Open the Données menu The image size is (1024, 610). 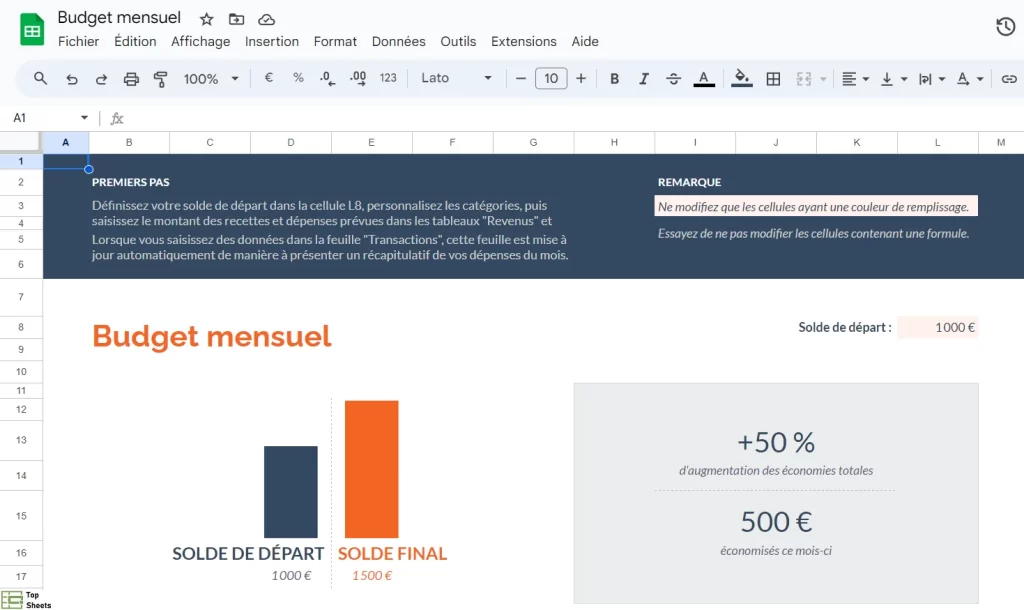pos(398,41)
